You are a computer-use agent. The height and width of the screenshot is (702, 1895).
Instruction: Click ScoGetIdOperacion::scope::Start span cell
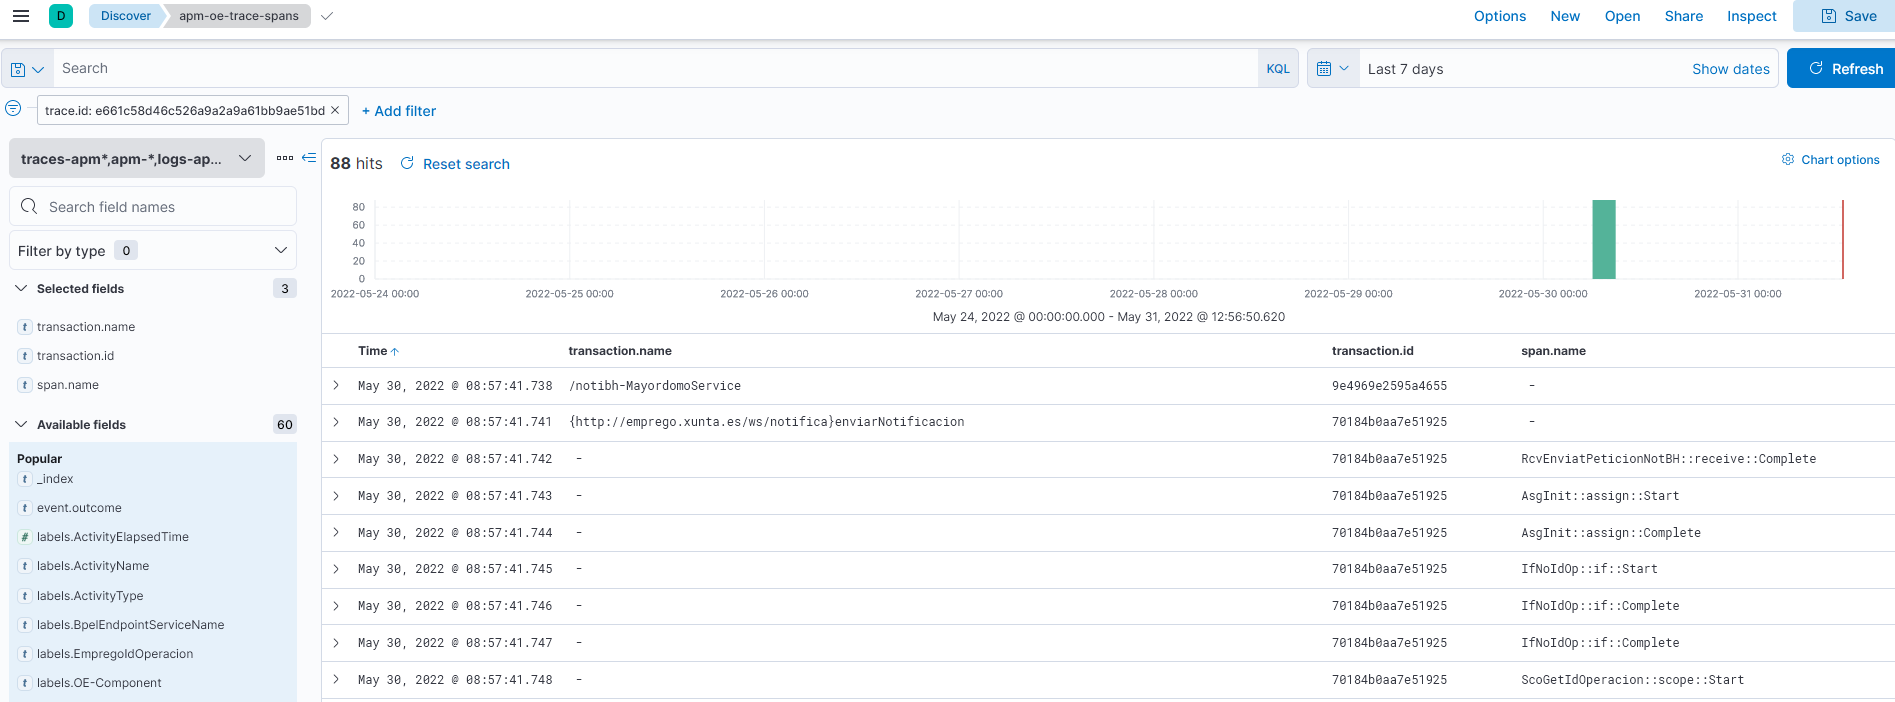(x=1632, y=680)
